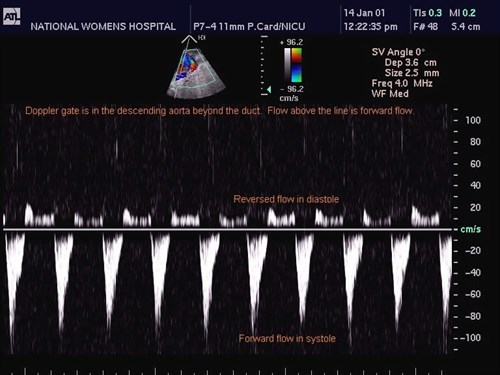500x375 pixels.
Task: Click the green cm/s baseline unit label
Action: [x=470, y=229]
